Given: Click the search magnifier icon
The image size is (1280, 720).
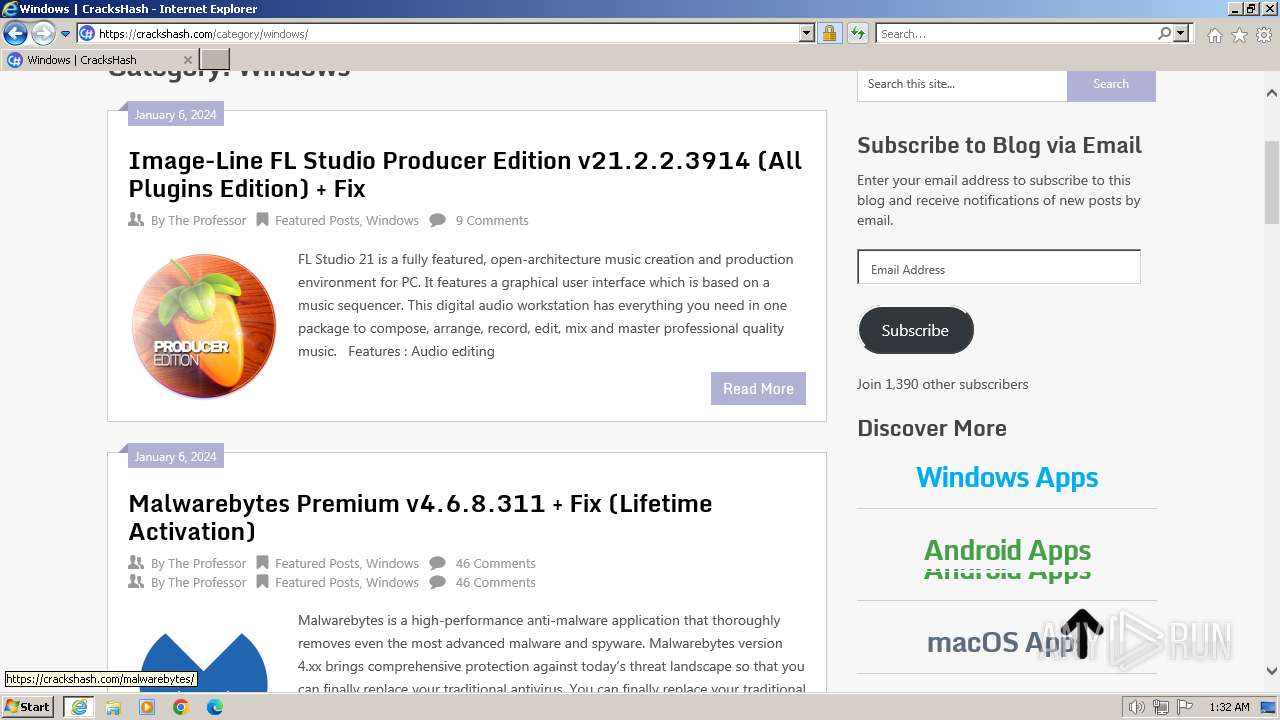Looking at the screenshot, I should click(1164, 34).
